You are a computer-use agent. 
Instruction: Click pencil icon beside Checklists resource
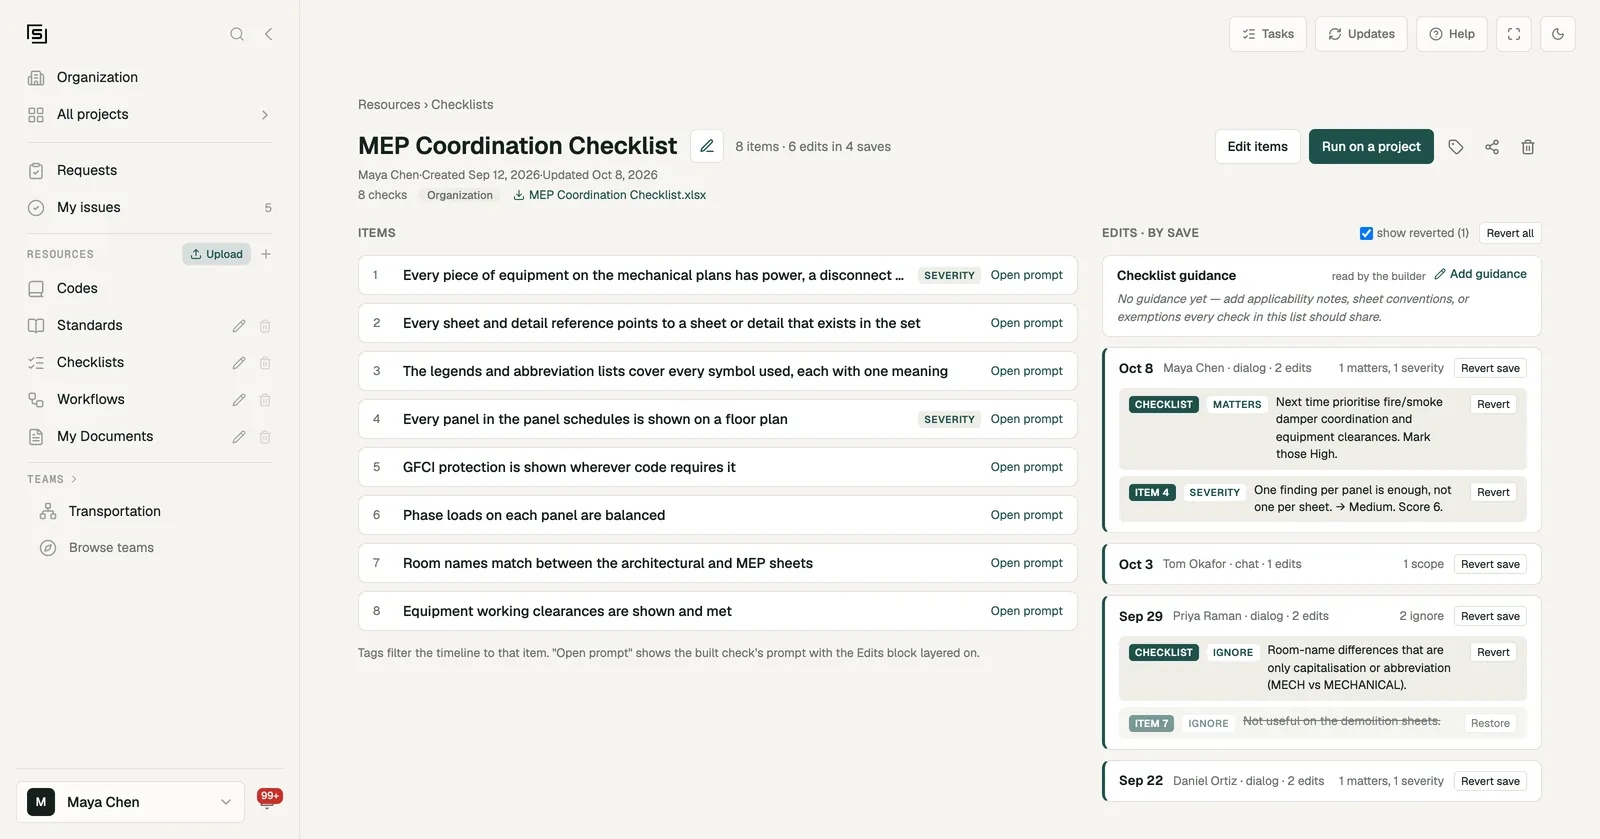pos(239,363)
